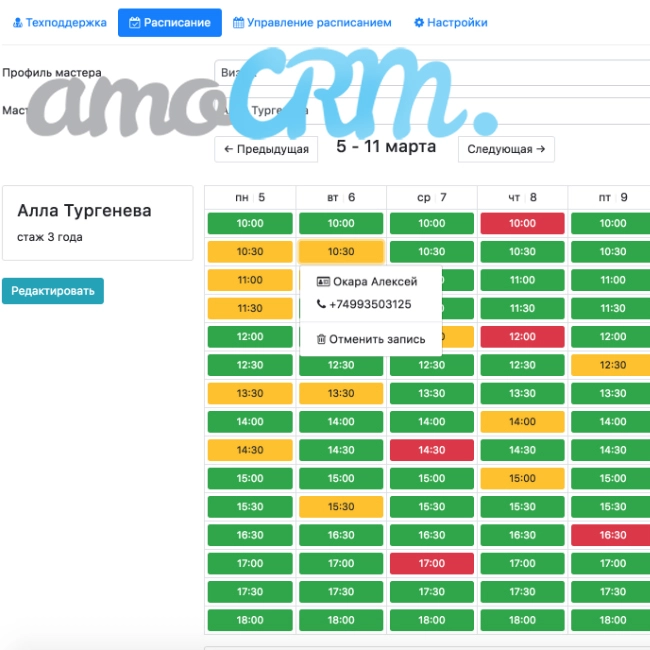Select Monday 12:00 green slot

coord(250,337)
